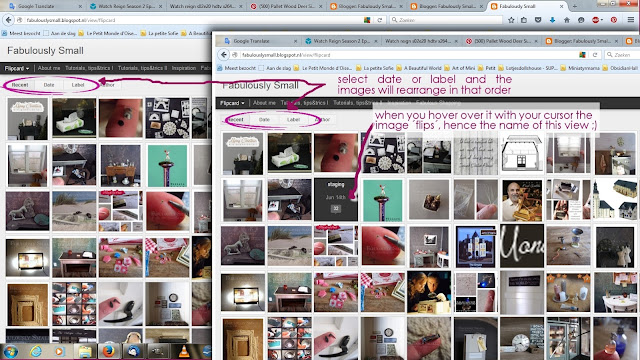The height and width of the screenshot is (360, 640).
Task: Switch to (500) Pallet Wood Deer tab in front window
Action: [x=503, y=41]
